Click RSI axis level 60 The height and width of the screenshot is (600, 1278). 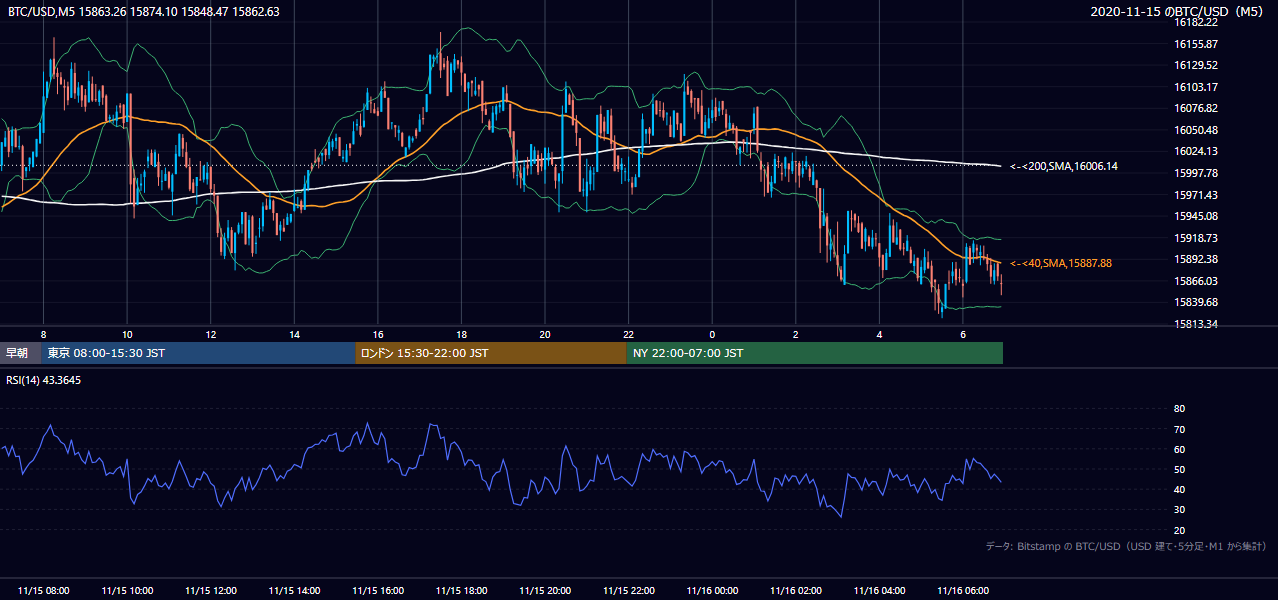[x=1179, y=449]
